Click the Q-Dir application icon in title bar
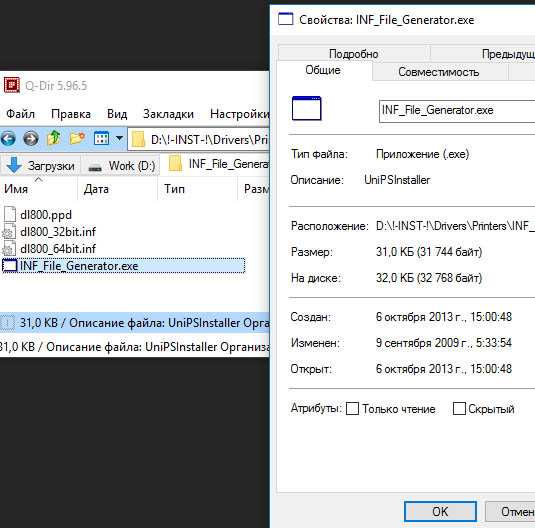Screen dimensions: 535x528 tap(12, 85)
